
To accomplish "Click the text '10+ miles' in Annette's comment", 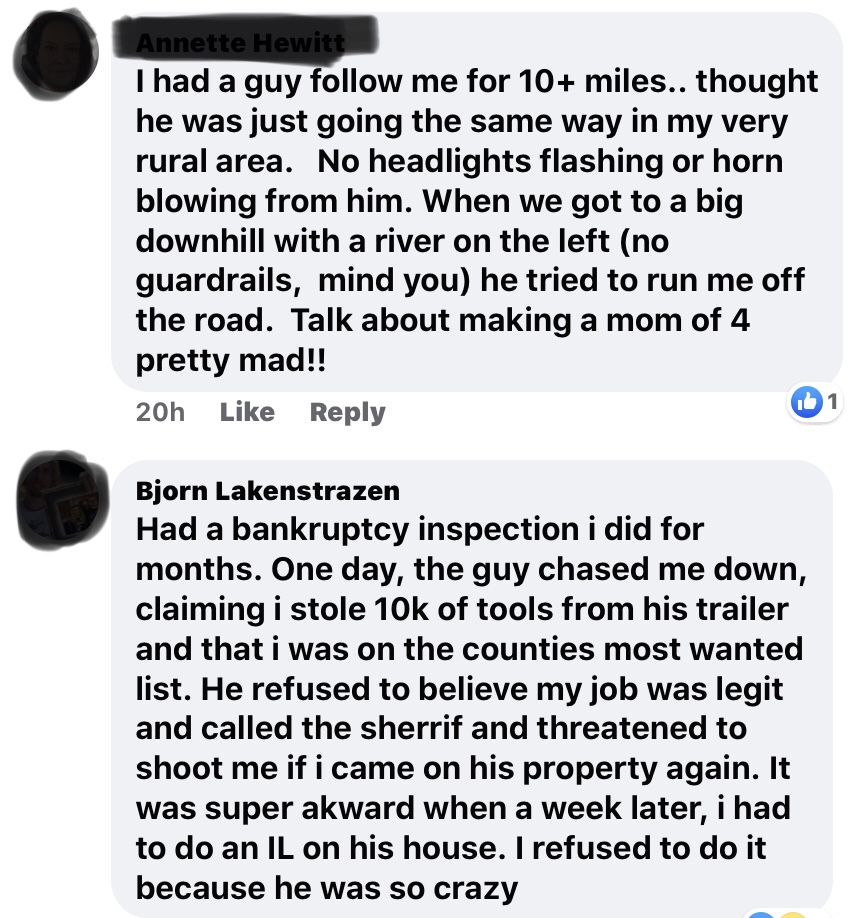I will [561, 83].
